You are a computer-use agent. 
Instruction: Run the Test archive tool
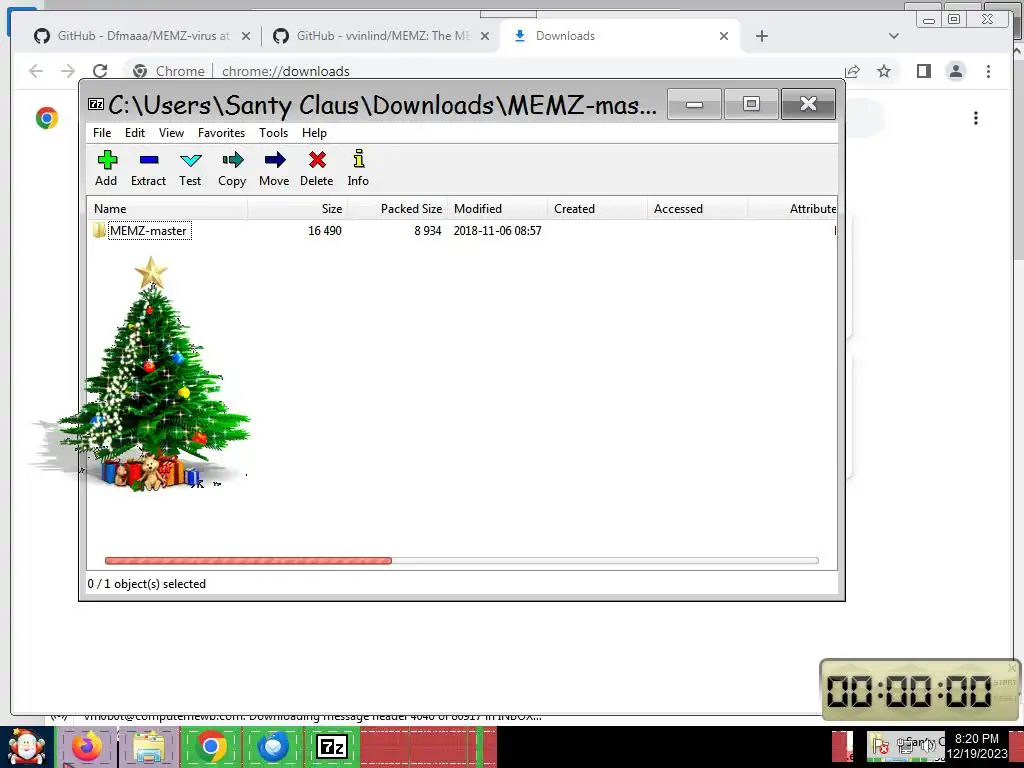tap(190, 168)
